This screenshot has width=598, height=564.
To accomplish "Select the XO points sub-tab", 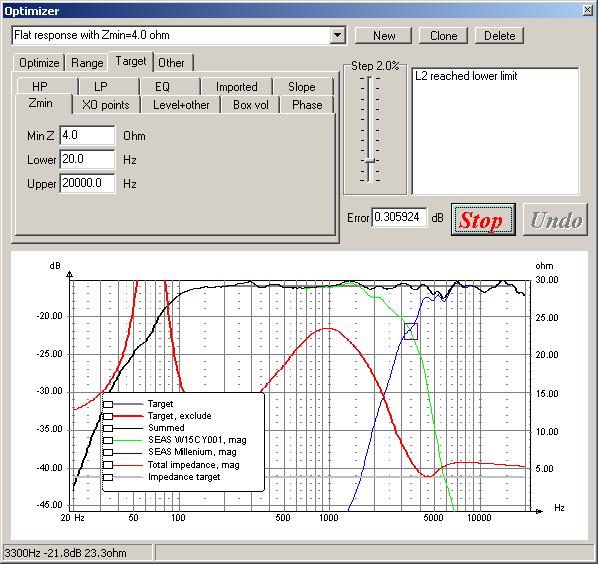I will (x=106, y=105).
